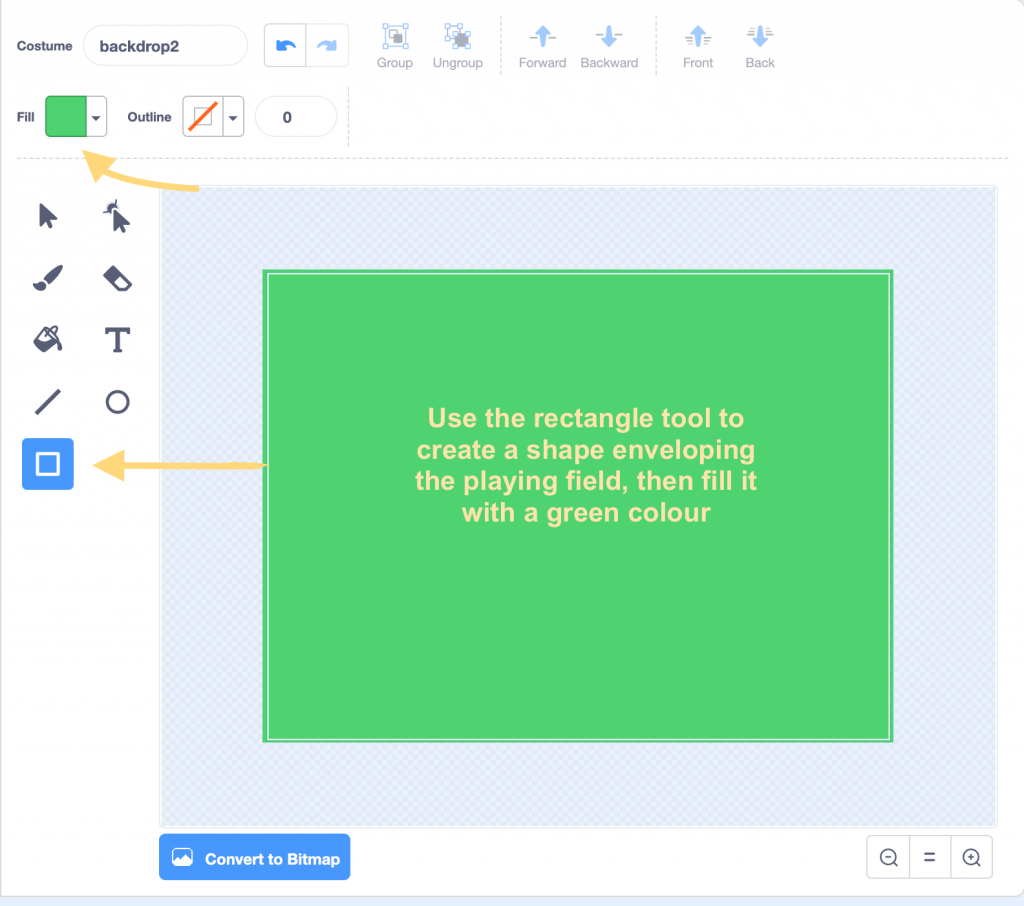Choose the Circle tool

click(118, 402)
